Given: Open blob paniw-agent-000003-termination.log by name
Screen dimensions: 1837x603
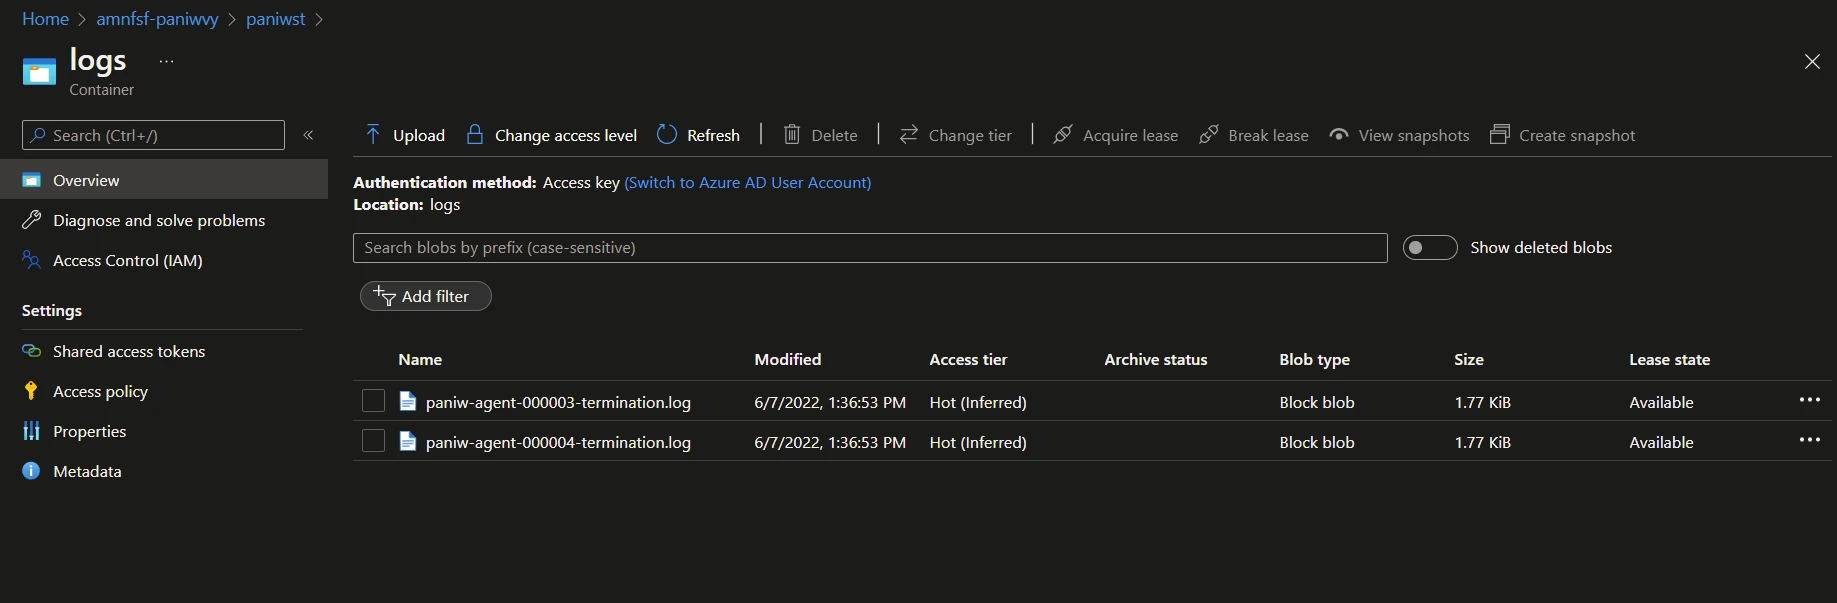Looking at the screenshot, I should [558, 402].
